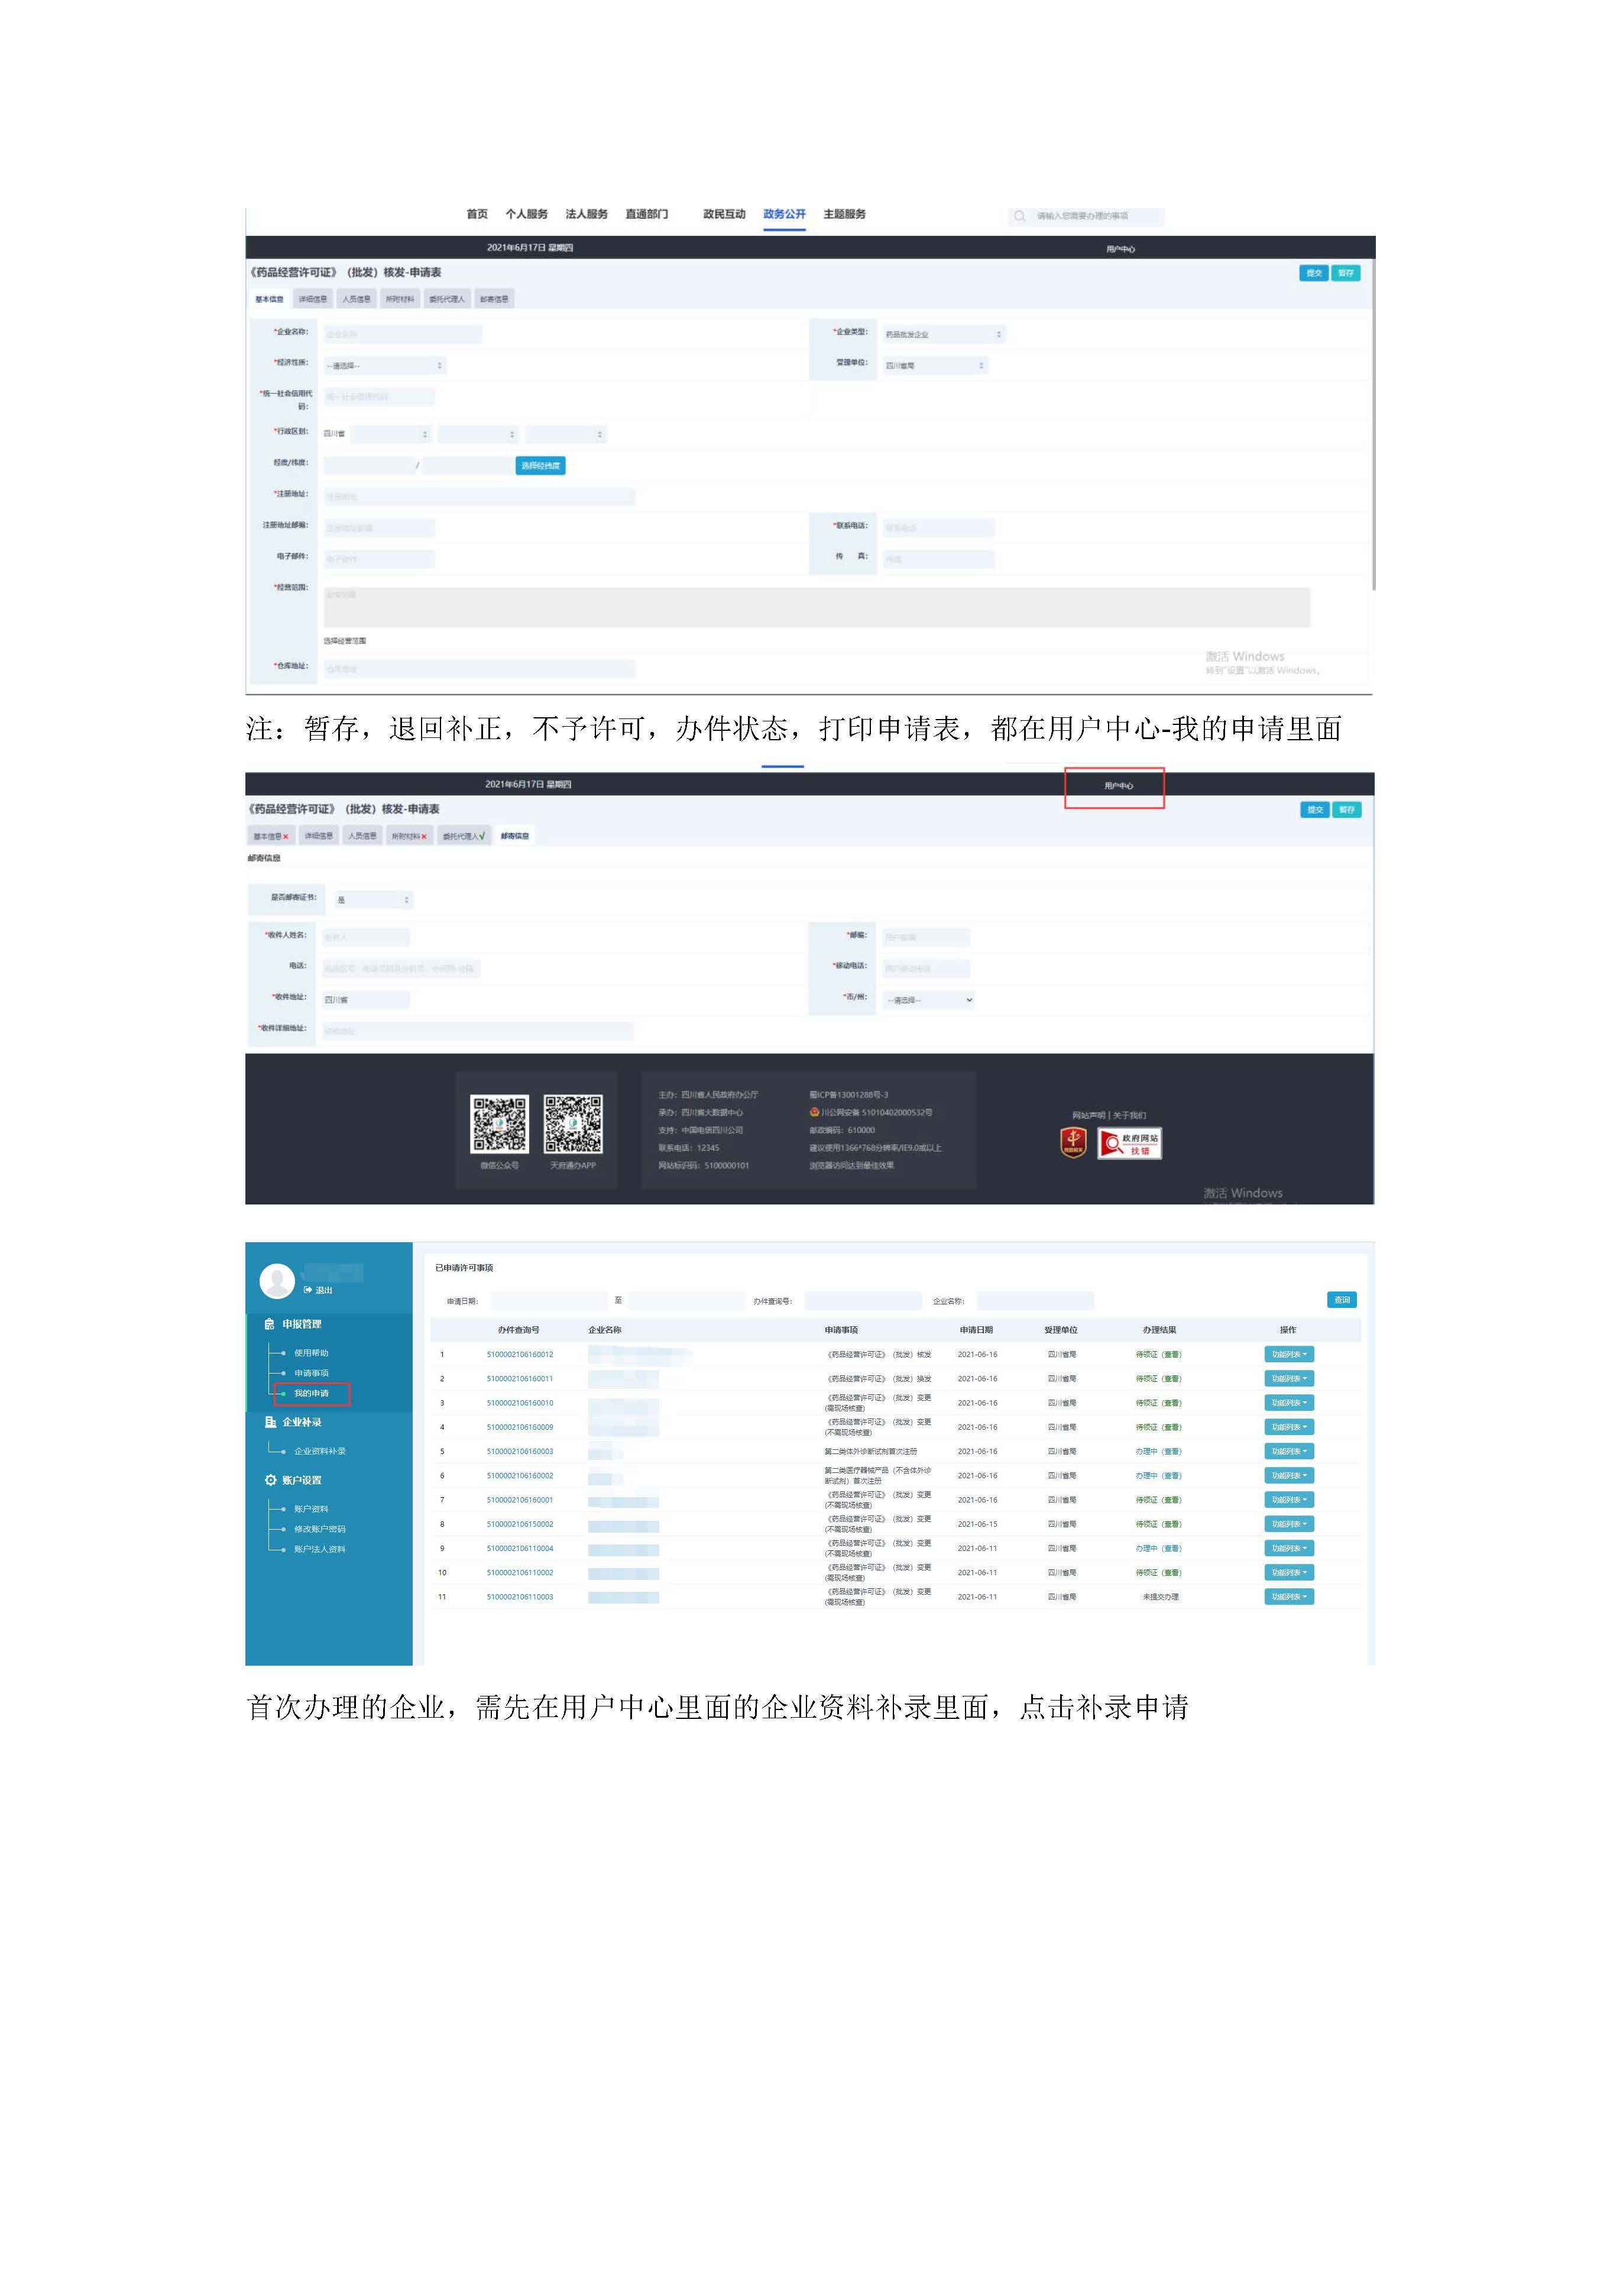Screen dimensions: 1623x2296
Task: Click the 收件详细地址 input field
Action: click(478, 1031)
